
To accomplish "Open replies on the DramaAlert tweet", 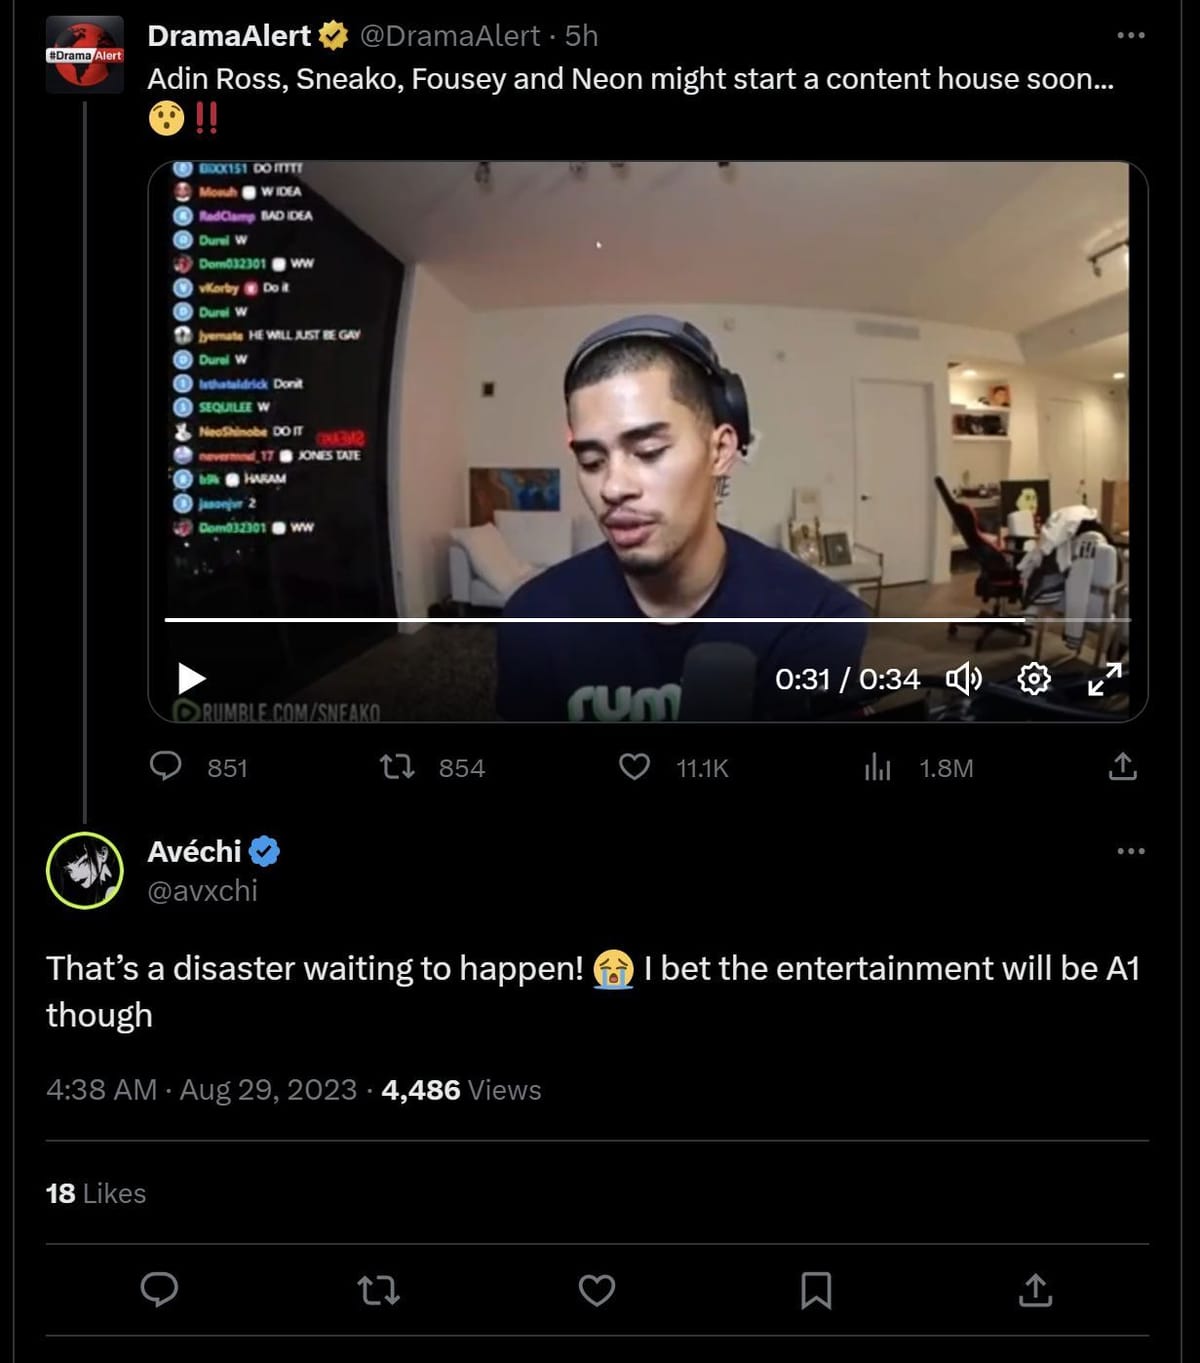I will (x=166, y=767).
